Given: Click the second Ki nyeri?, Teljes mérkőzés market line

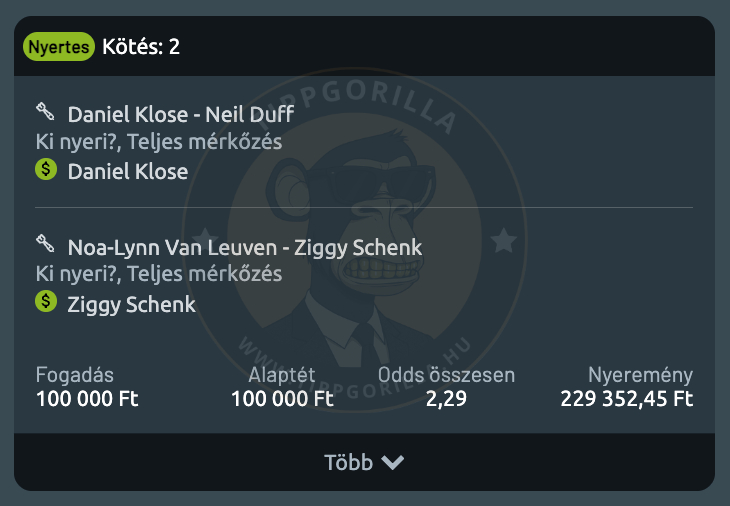Looking at the screenshot, I should coord(159,274).
